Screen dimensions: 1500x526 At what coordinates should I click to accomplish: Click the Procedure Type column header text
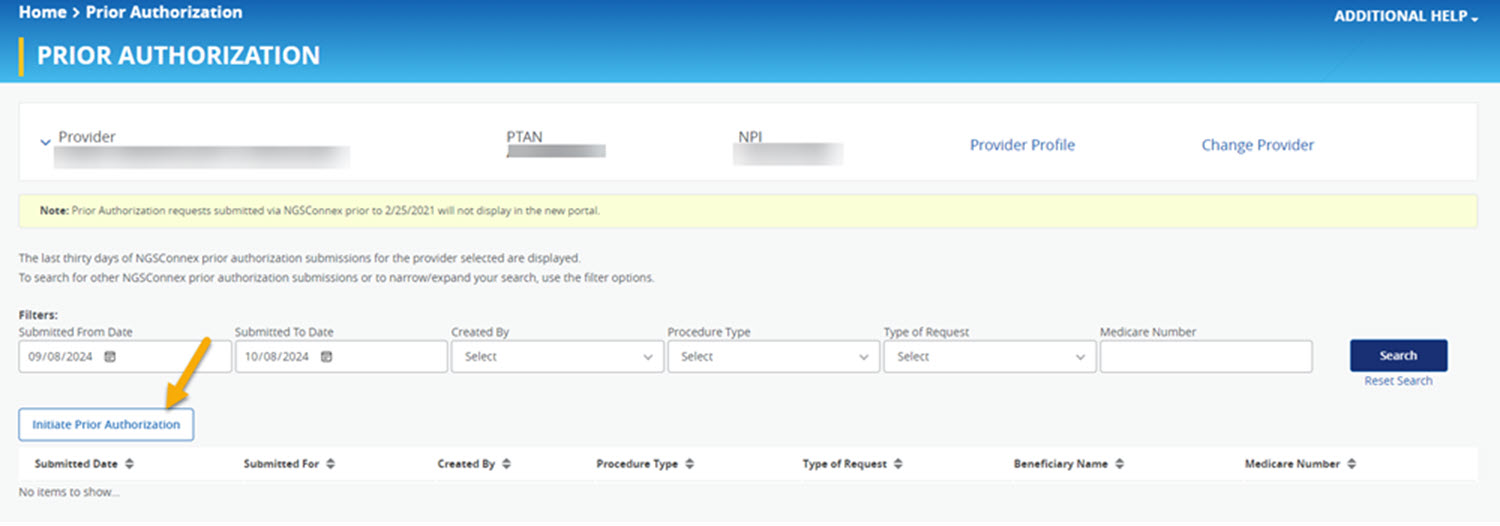[x=637, y=464]
